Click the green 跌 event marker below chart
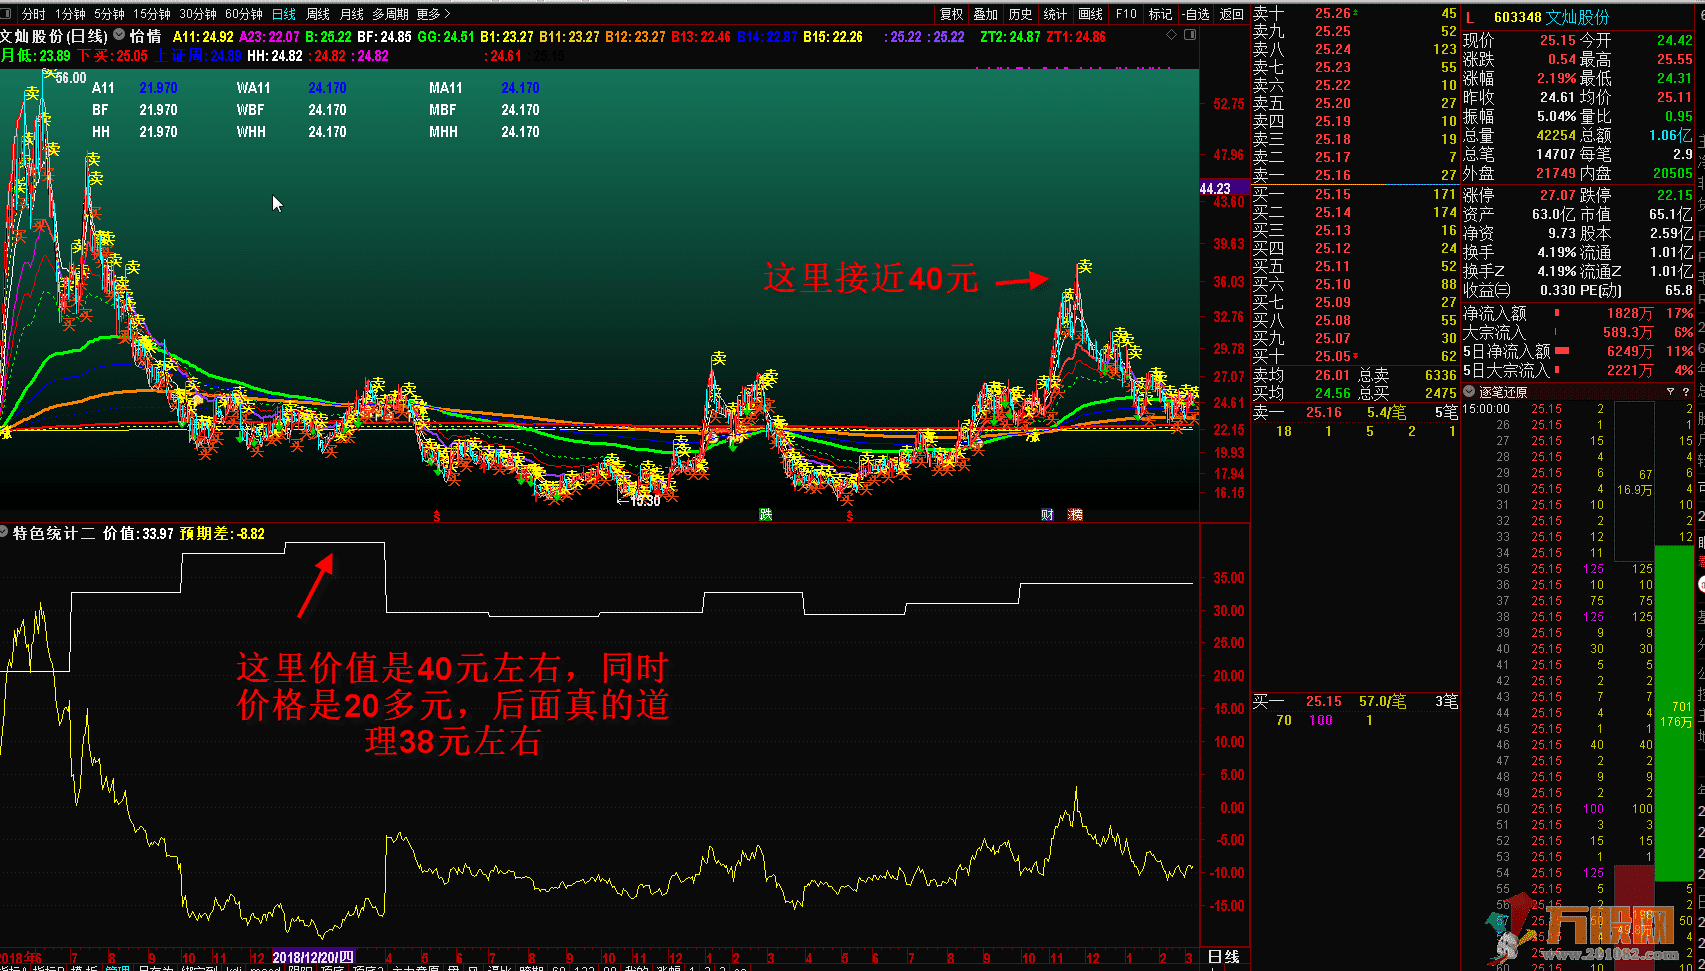Image resolution: width=1705 pixels, height=971 pixels. tap(766, 515)
